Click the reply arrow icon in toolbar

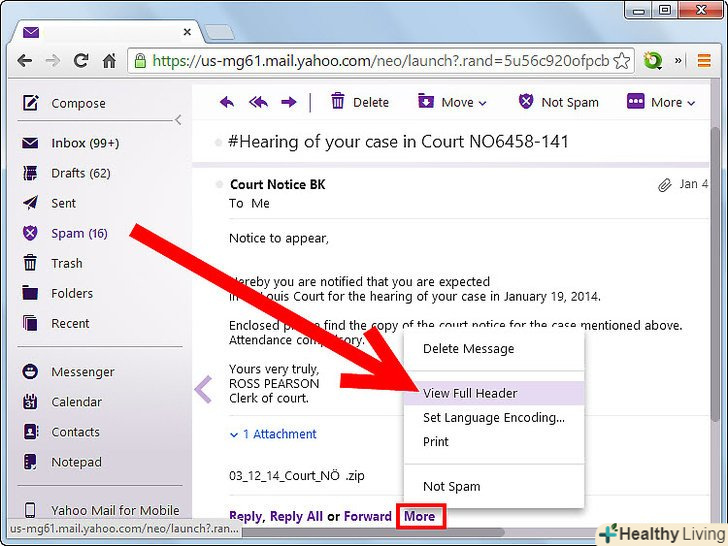[227, 102]
